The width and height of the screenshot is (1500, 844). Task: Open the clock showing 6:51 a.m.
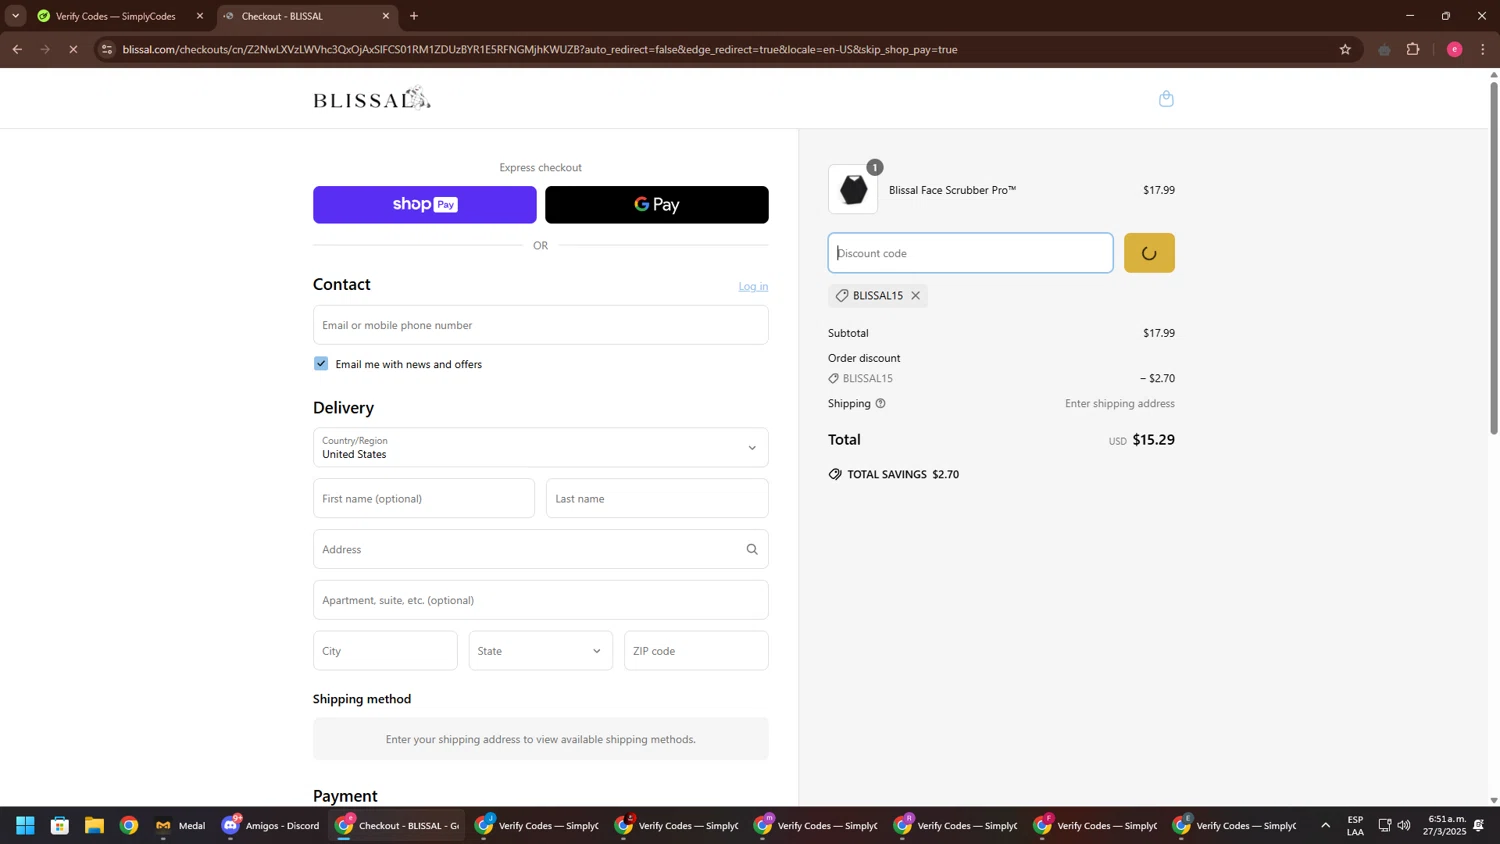[x=1447, y=826]
